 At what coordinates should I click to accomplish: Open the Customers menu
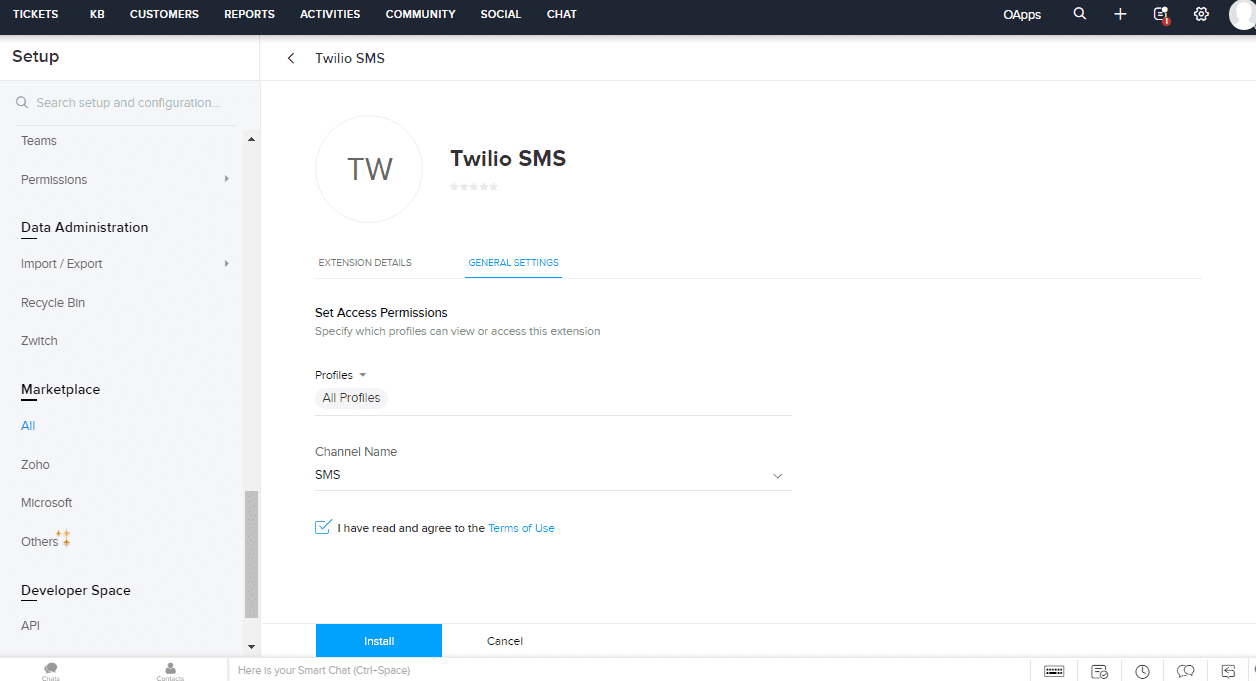coord(164,14)
